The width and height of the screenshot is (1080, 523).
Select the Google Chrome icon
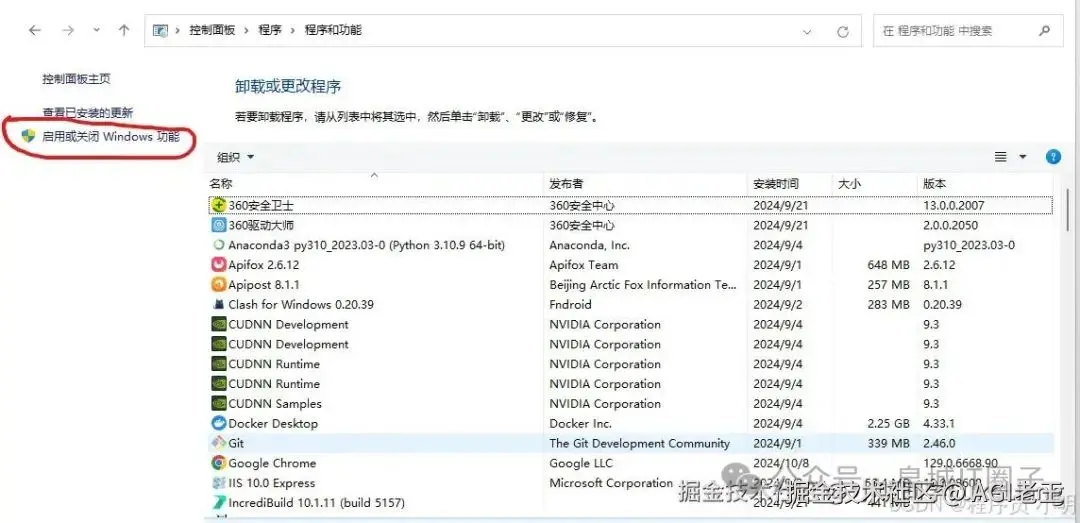[x=218, y=463]
